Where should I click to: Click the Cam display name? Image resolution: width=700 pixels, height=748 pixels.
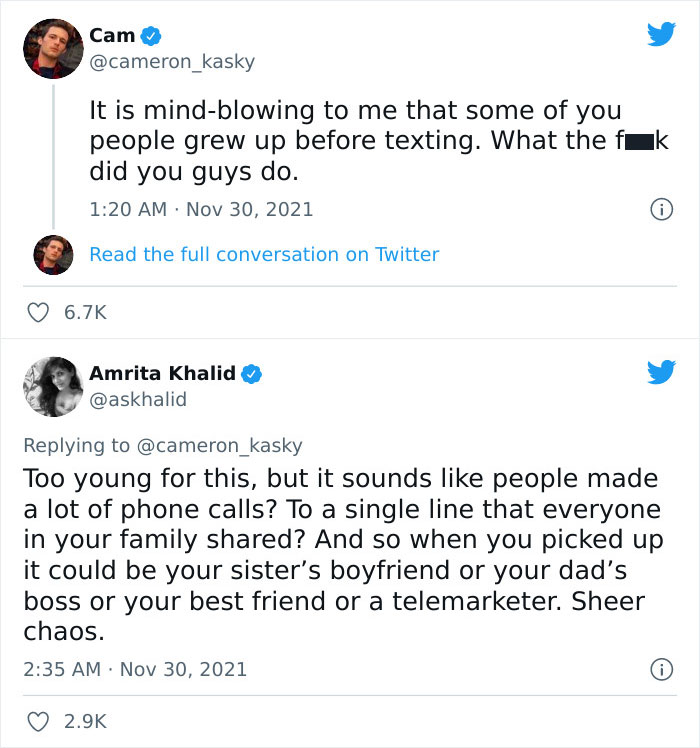tap(112, 35)
